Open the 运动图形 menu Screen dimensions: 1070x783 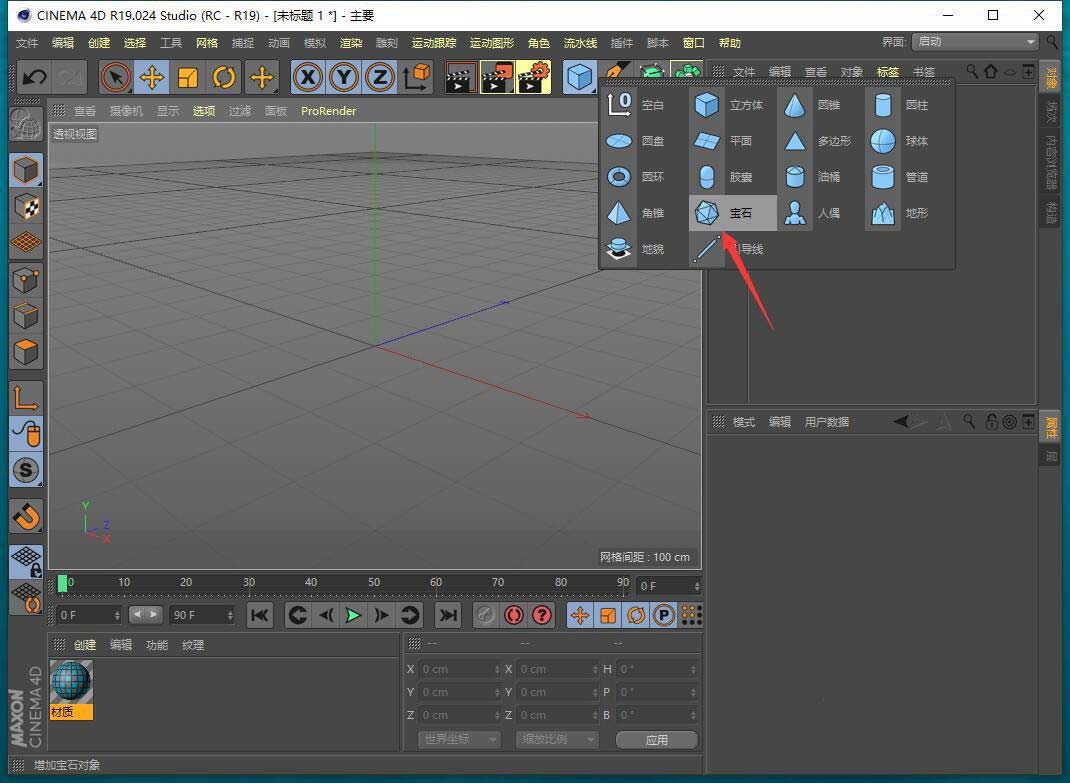coord(491,43)
